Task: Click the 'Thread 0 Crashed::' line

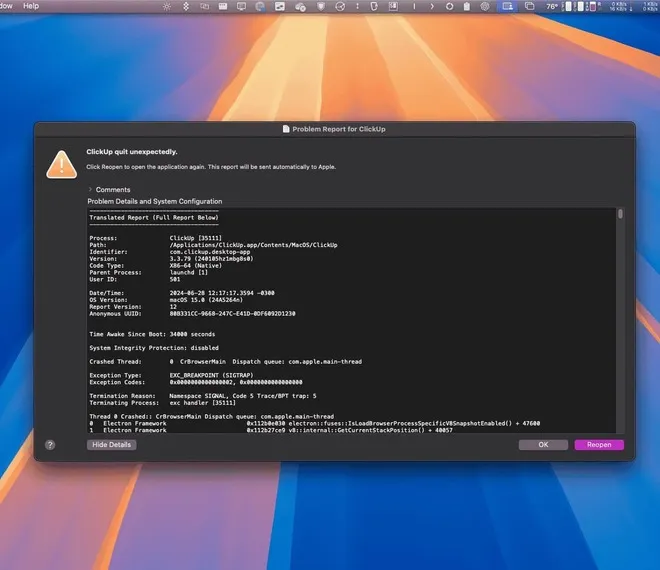Action: [x=212, y=416]
